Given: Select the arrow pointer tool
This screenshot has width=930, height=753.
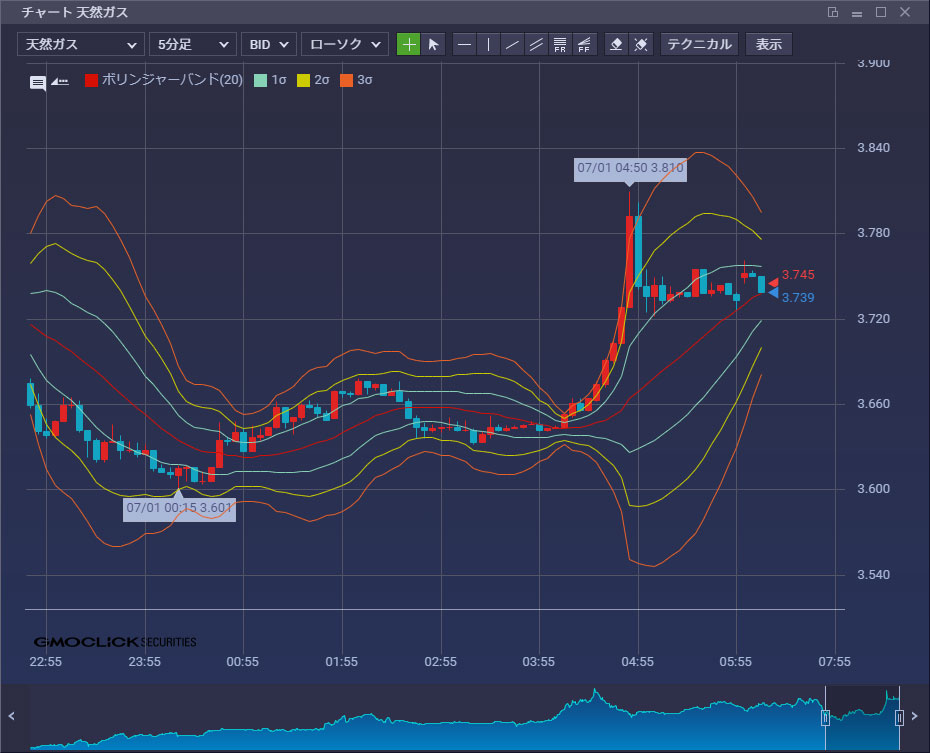Looking at the screenshot, I should (433, 44).
